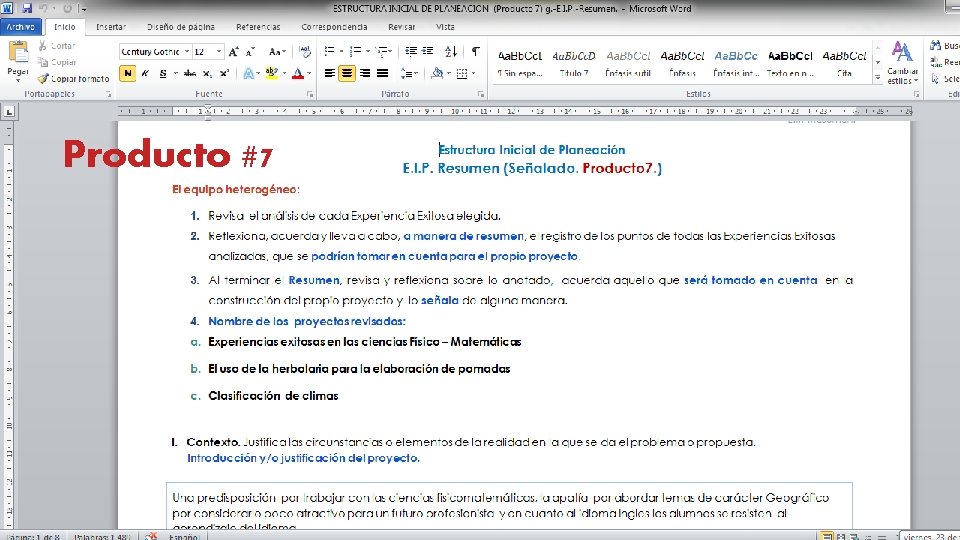Screen dimensions: 960x540
Task: Open the font size 12 dropdown
Action: [x=219, y=52]
